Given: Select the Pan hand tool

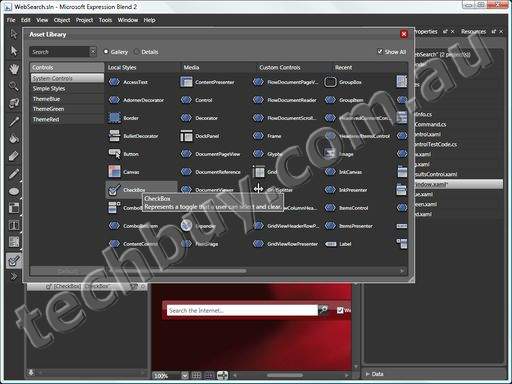Looking at the screenshot, I should tap(14, 69).
